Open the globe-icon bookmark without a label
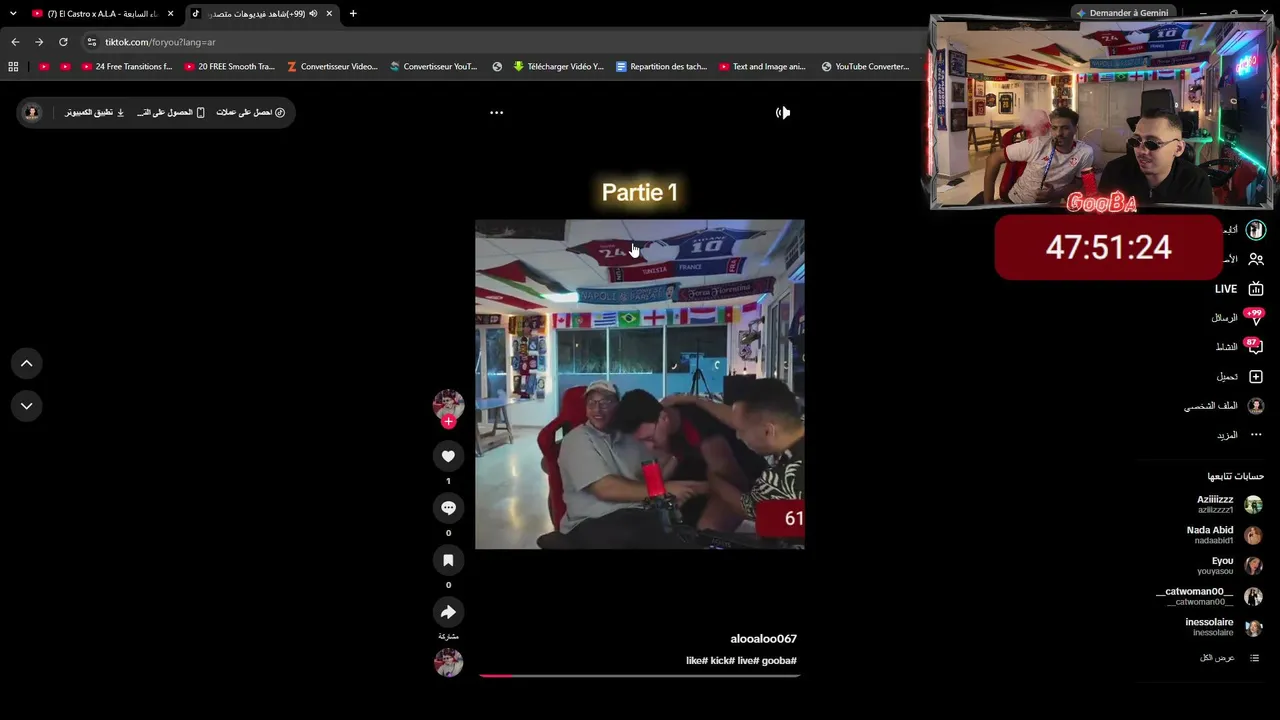Image resolution: width=1280 pixels, height=720 pixels. pos(497,67)
